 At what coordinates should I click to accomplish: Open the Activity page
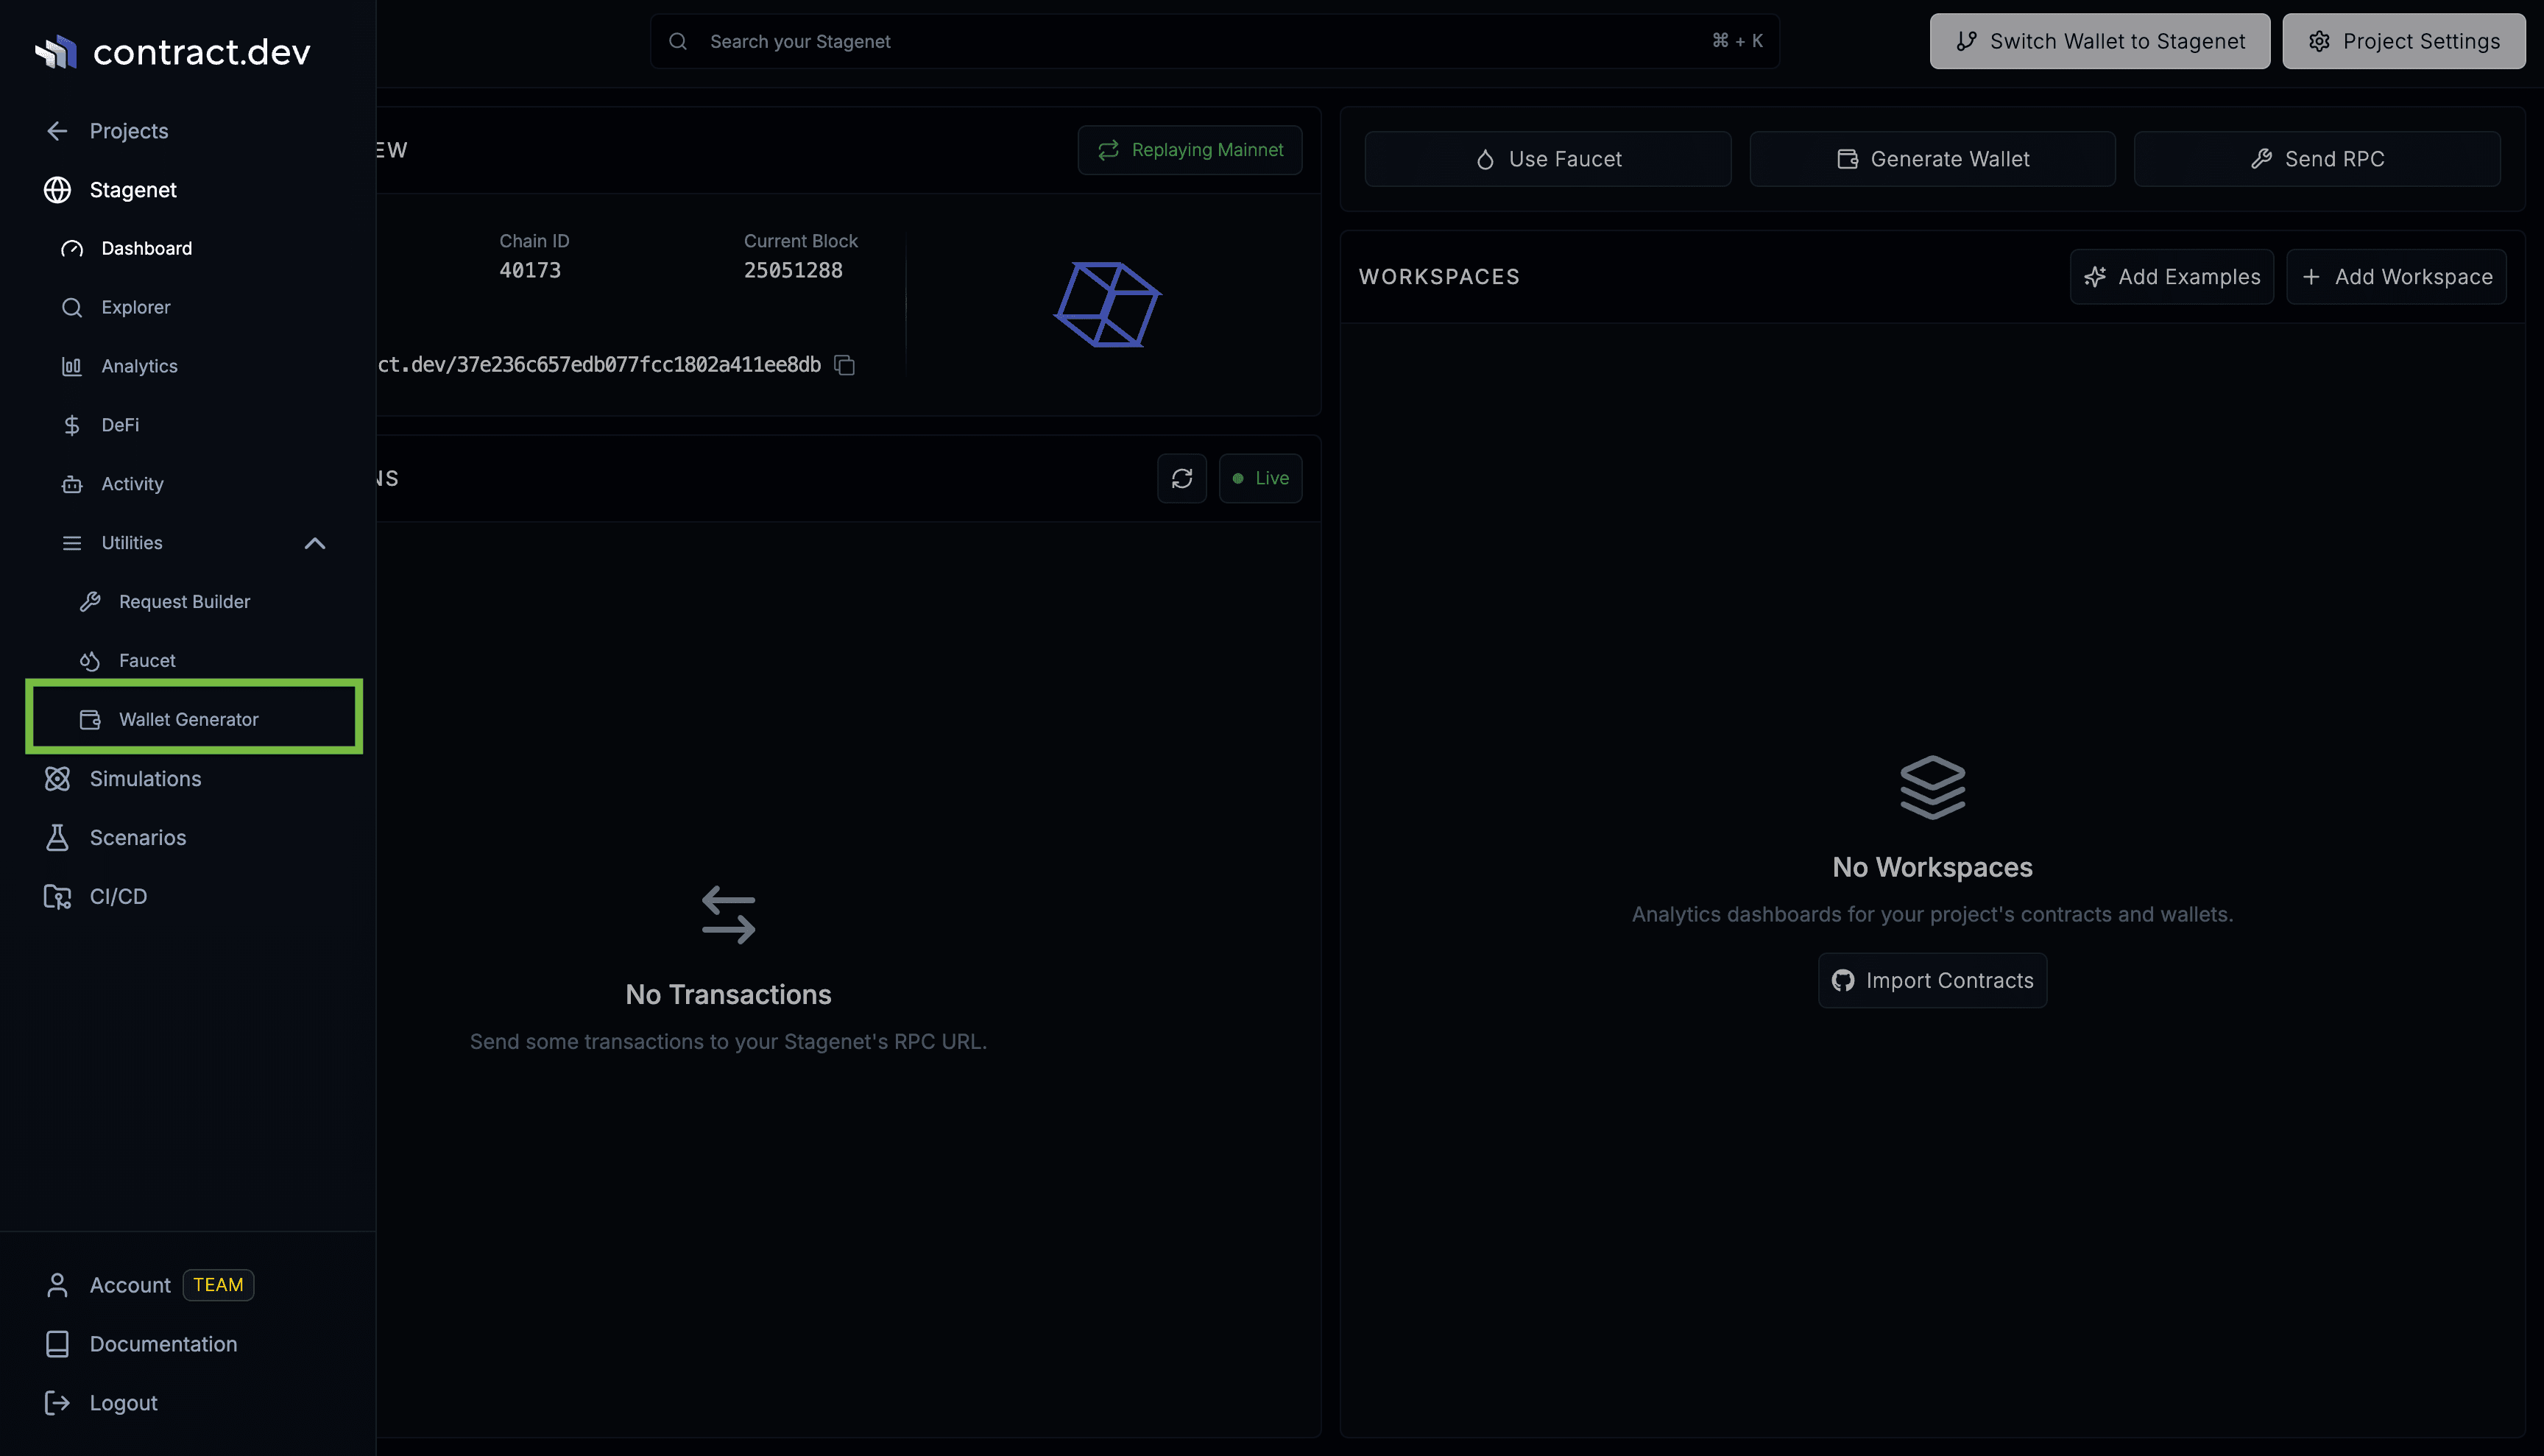pos(132,484)
